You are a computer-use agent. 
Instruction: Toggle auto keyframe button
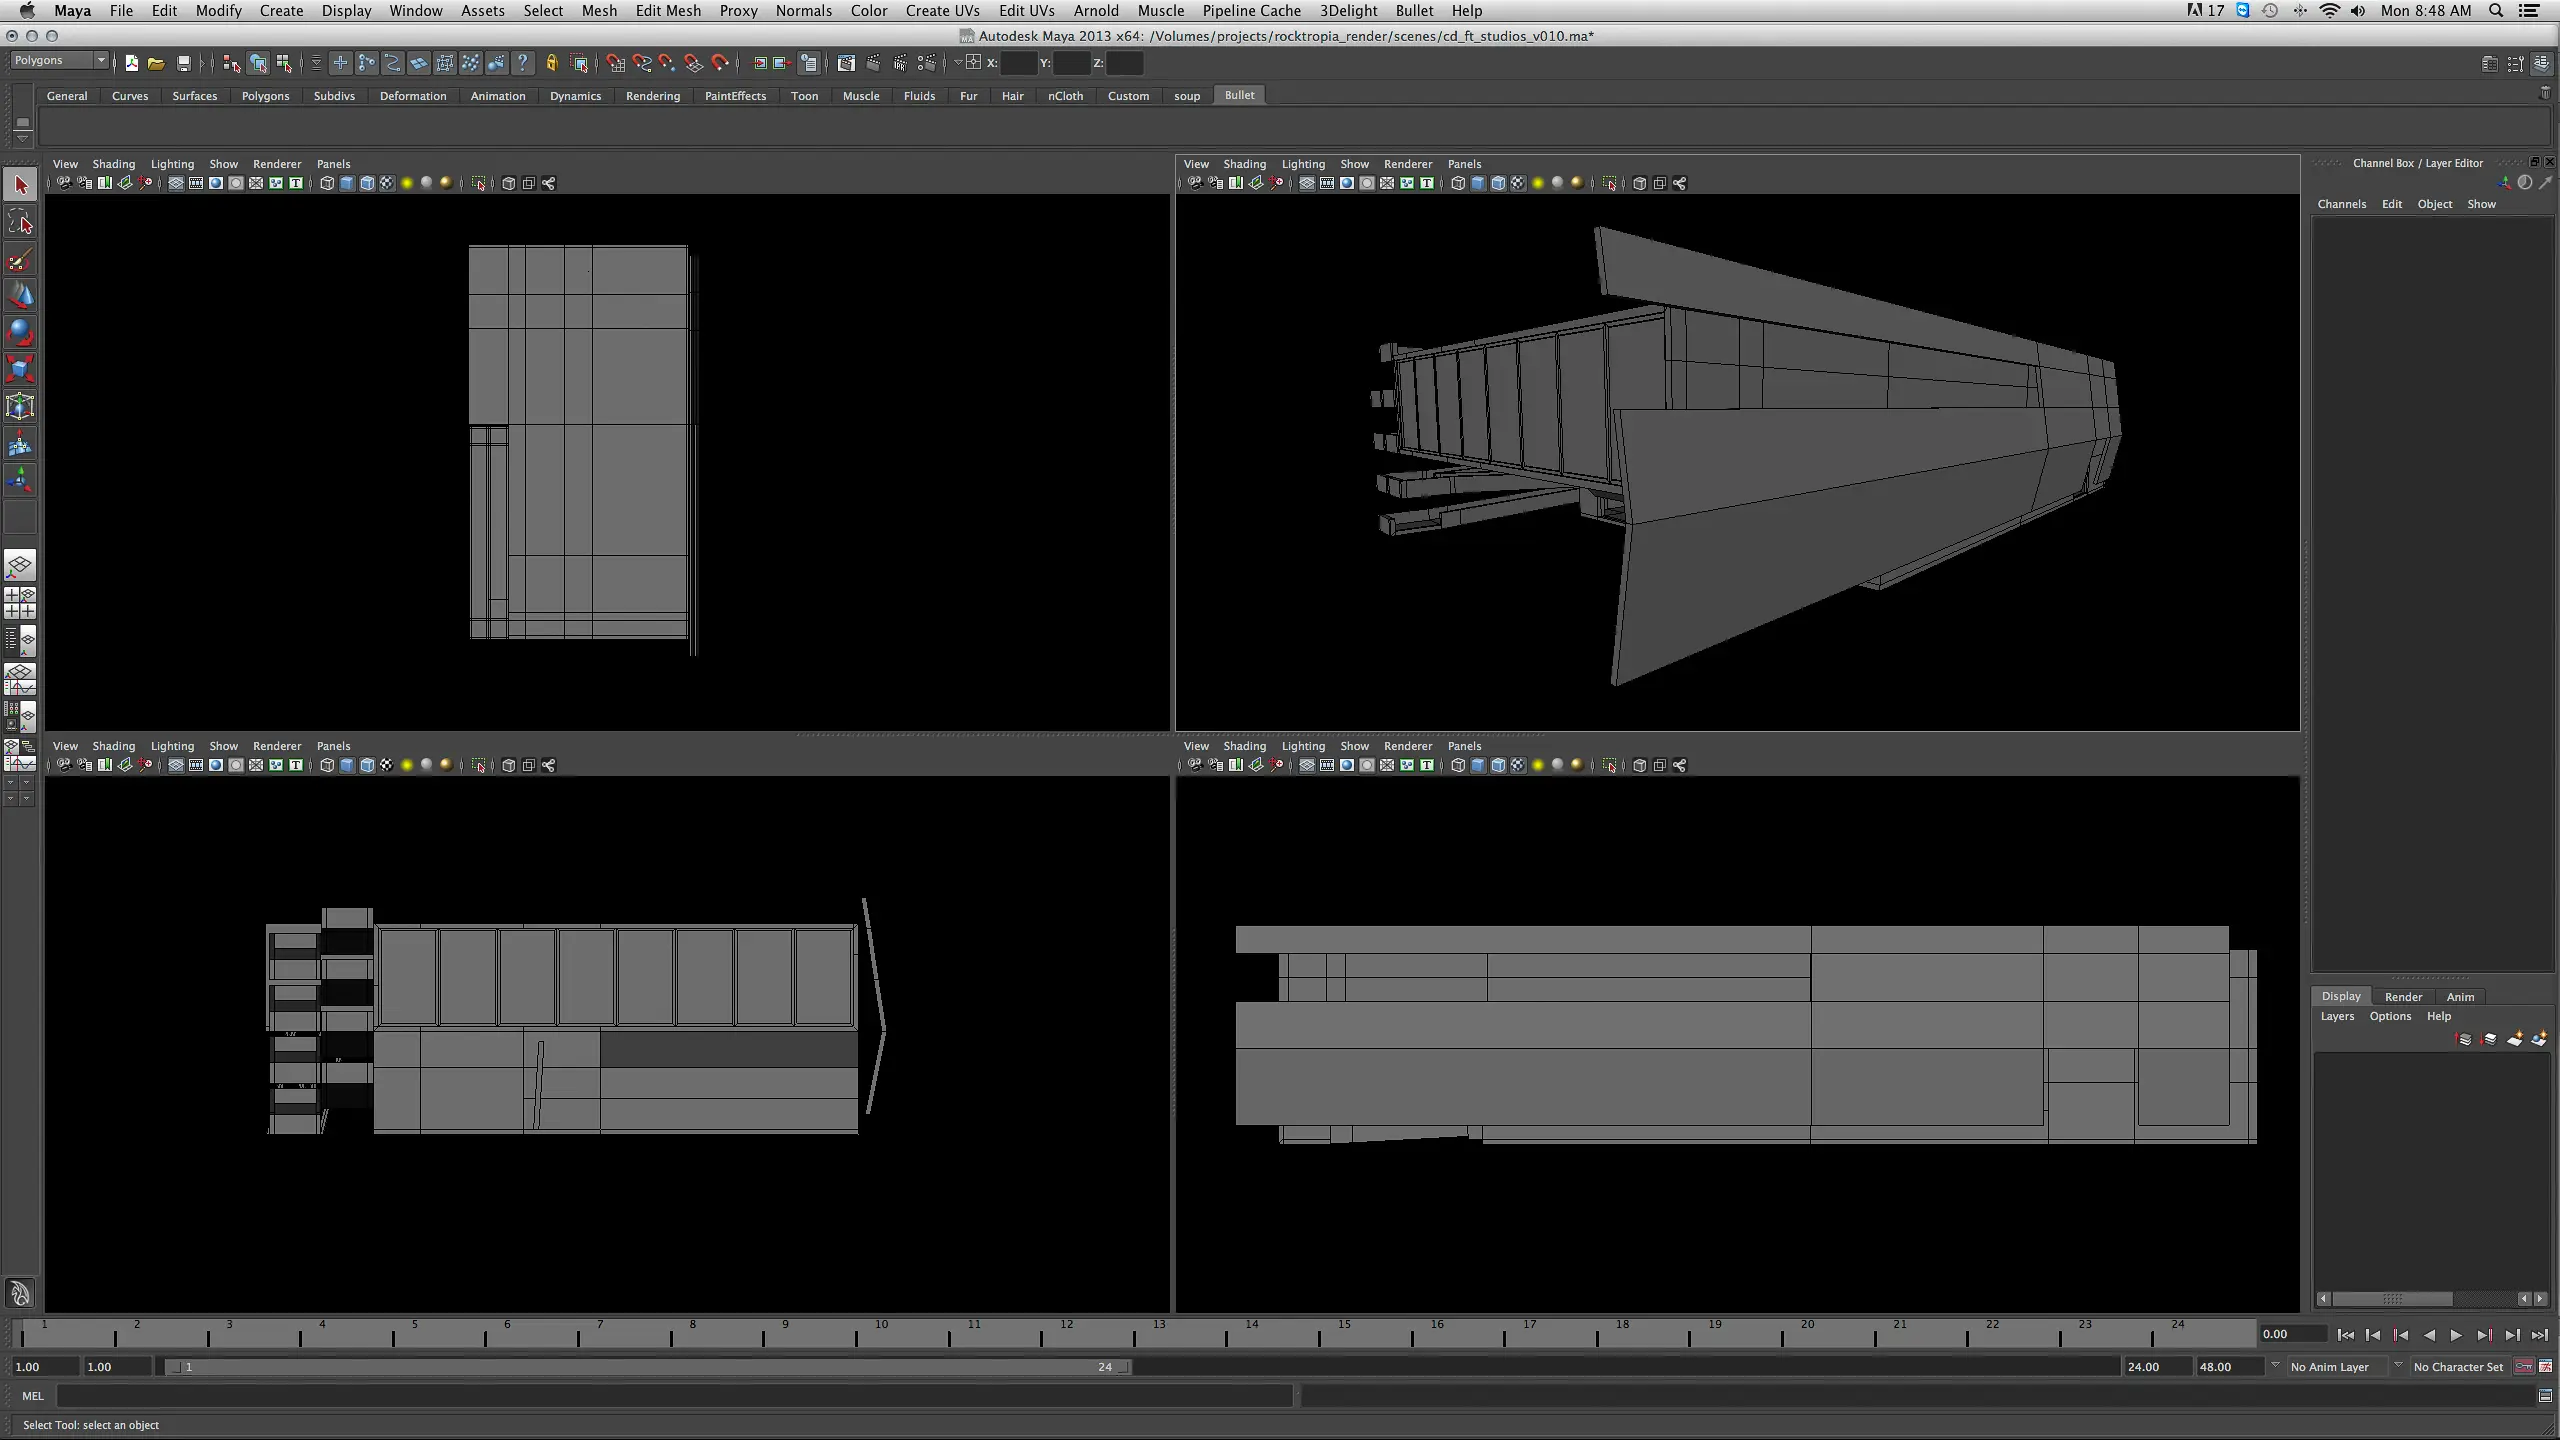2524,1366
